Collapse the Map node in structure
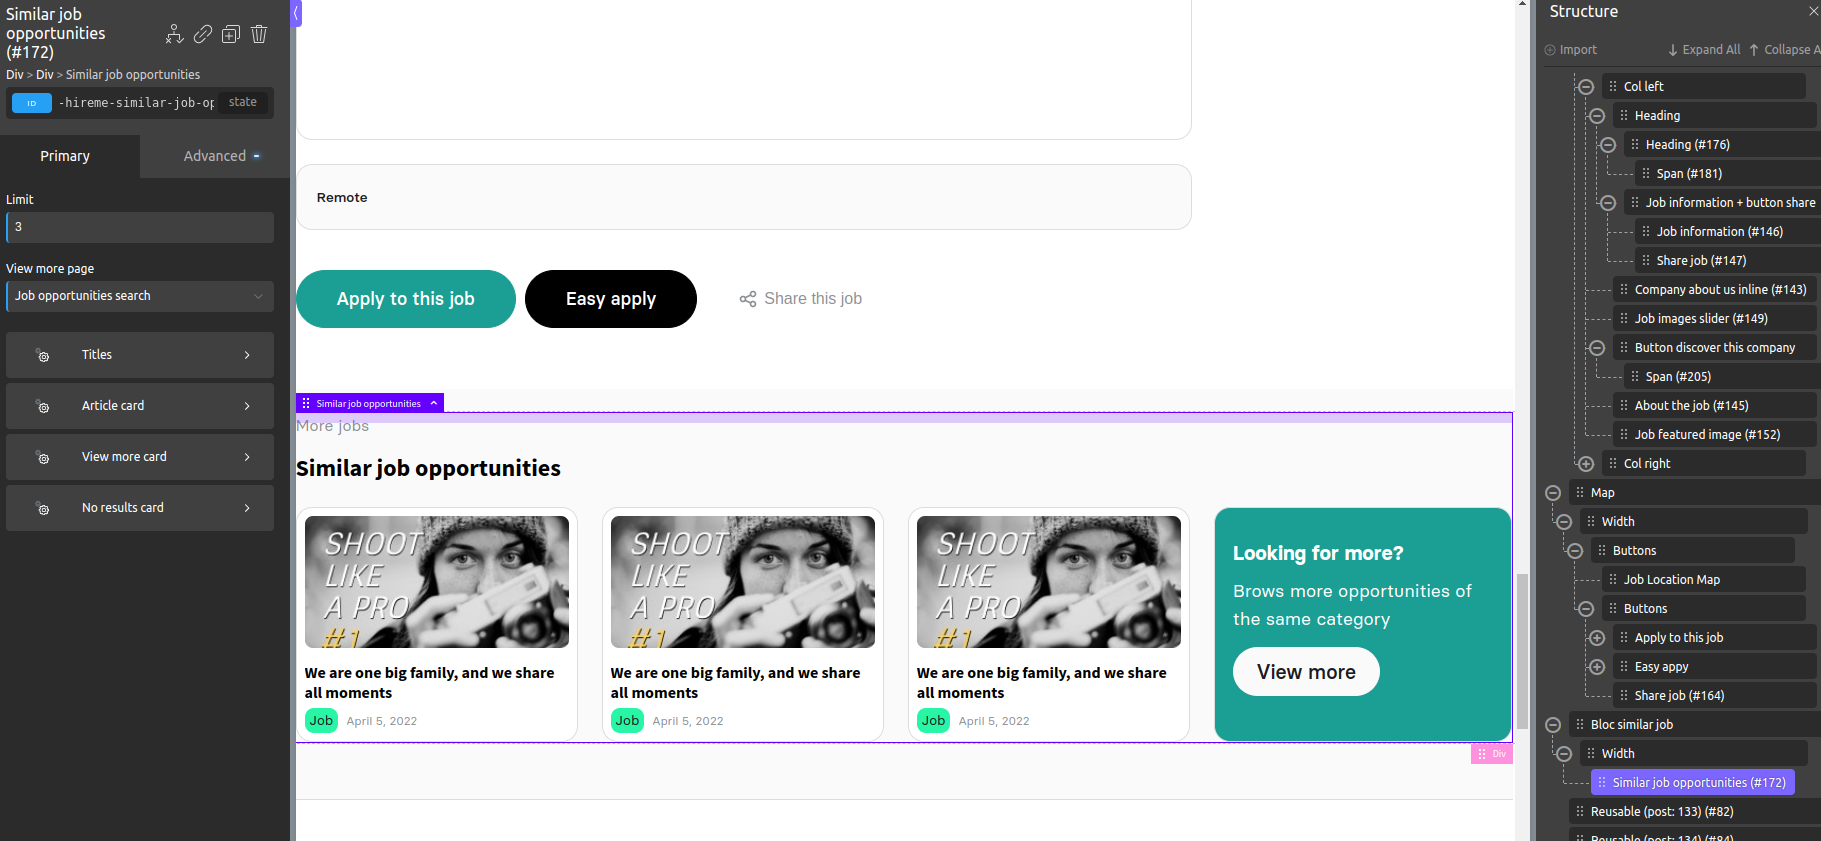This screenshot has height=841, width=1821. (x=1553, y=493)
